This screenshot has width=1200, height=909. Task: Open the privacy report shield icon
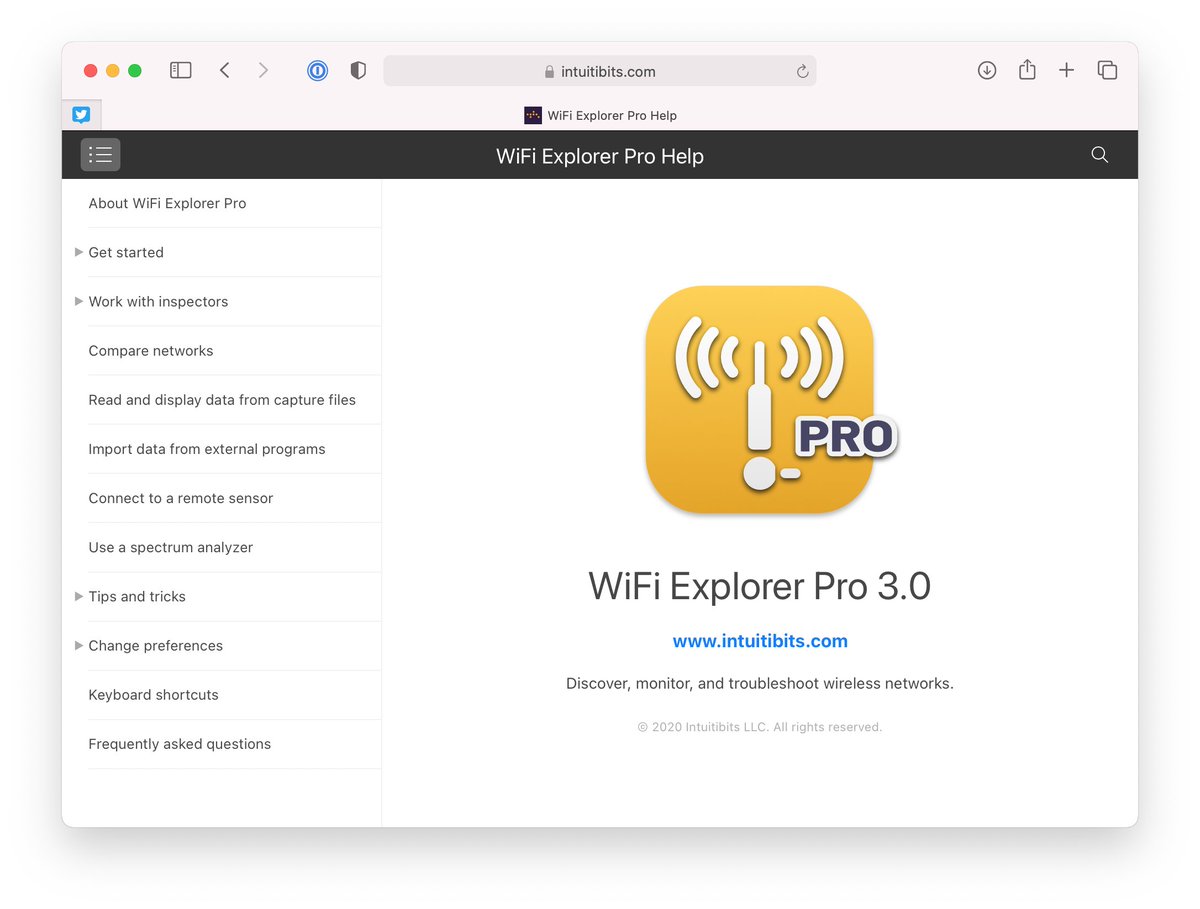coord(357,70)
